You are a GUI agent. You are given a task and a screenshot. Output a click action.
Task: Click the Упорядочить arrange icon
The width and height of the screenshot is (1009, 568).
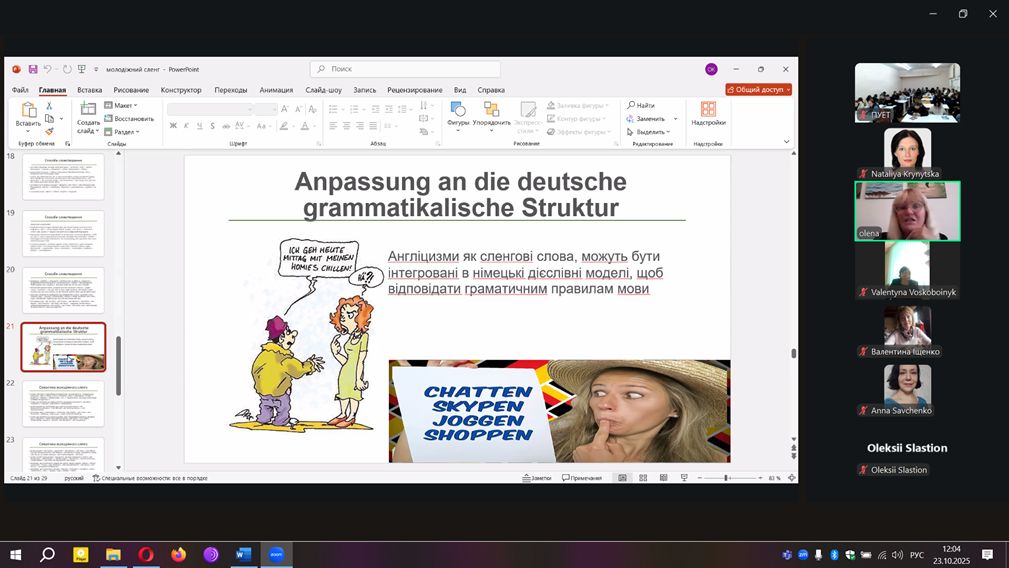(491, 114)
